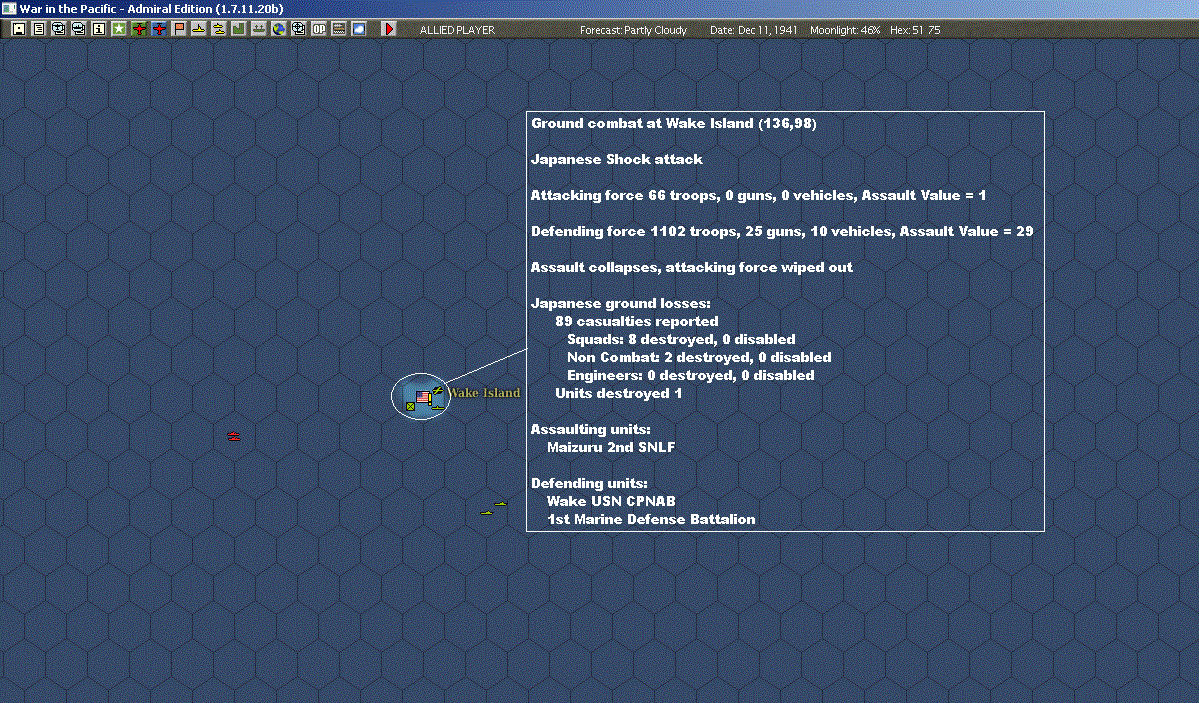The width and height of the screenshot is (1199, 703).
Task: Click the 'Assault collapses' result line
Action: point(692,267)
